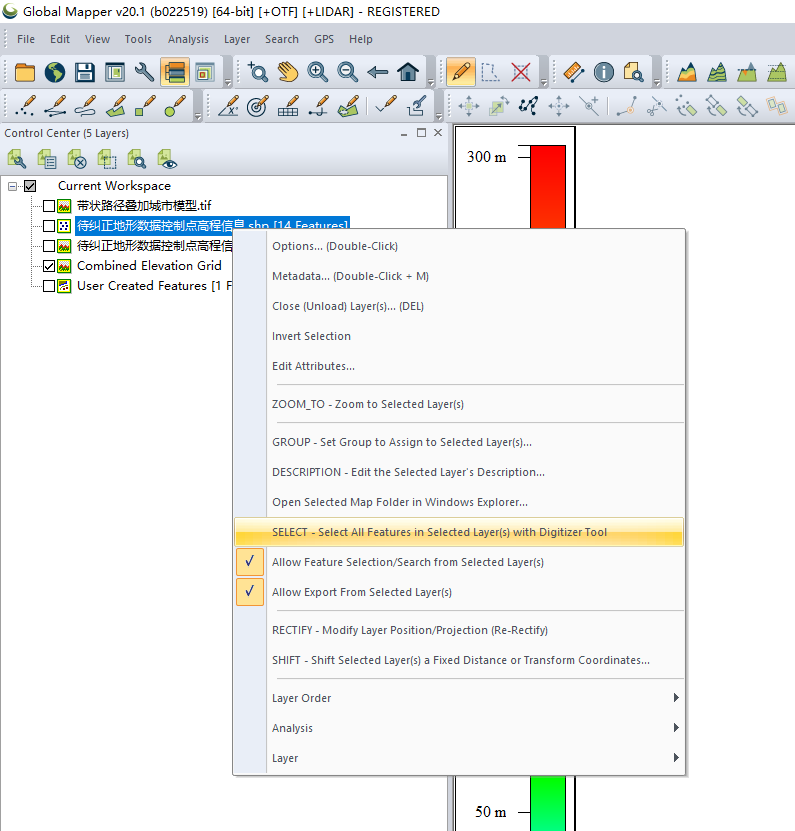The height and width of the screenshot is (831, 795).
Task: Delete selected features with red X icon
Action: (521, 72)
